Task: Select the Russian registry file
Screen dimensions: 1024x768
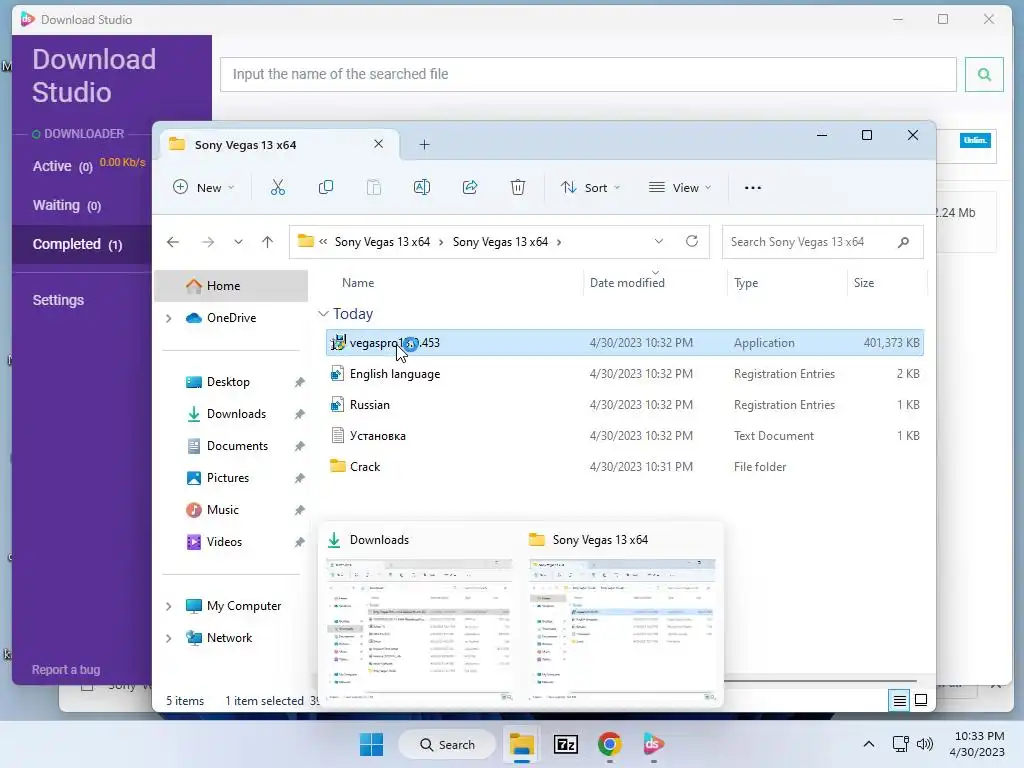Action: click(624, 405)
